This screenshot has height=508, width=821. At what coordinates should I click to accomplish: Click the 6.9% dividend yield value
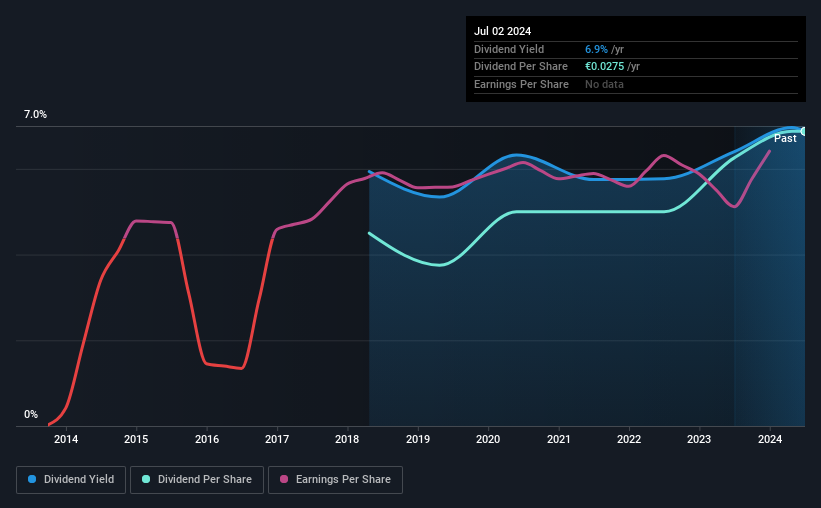596,49
